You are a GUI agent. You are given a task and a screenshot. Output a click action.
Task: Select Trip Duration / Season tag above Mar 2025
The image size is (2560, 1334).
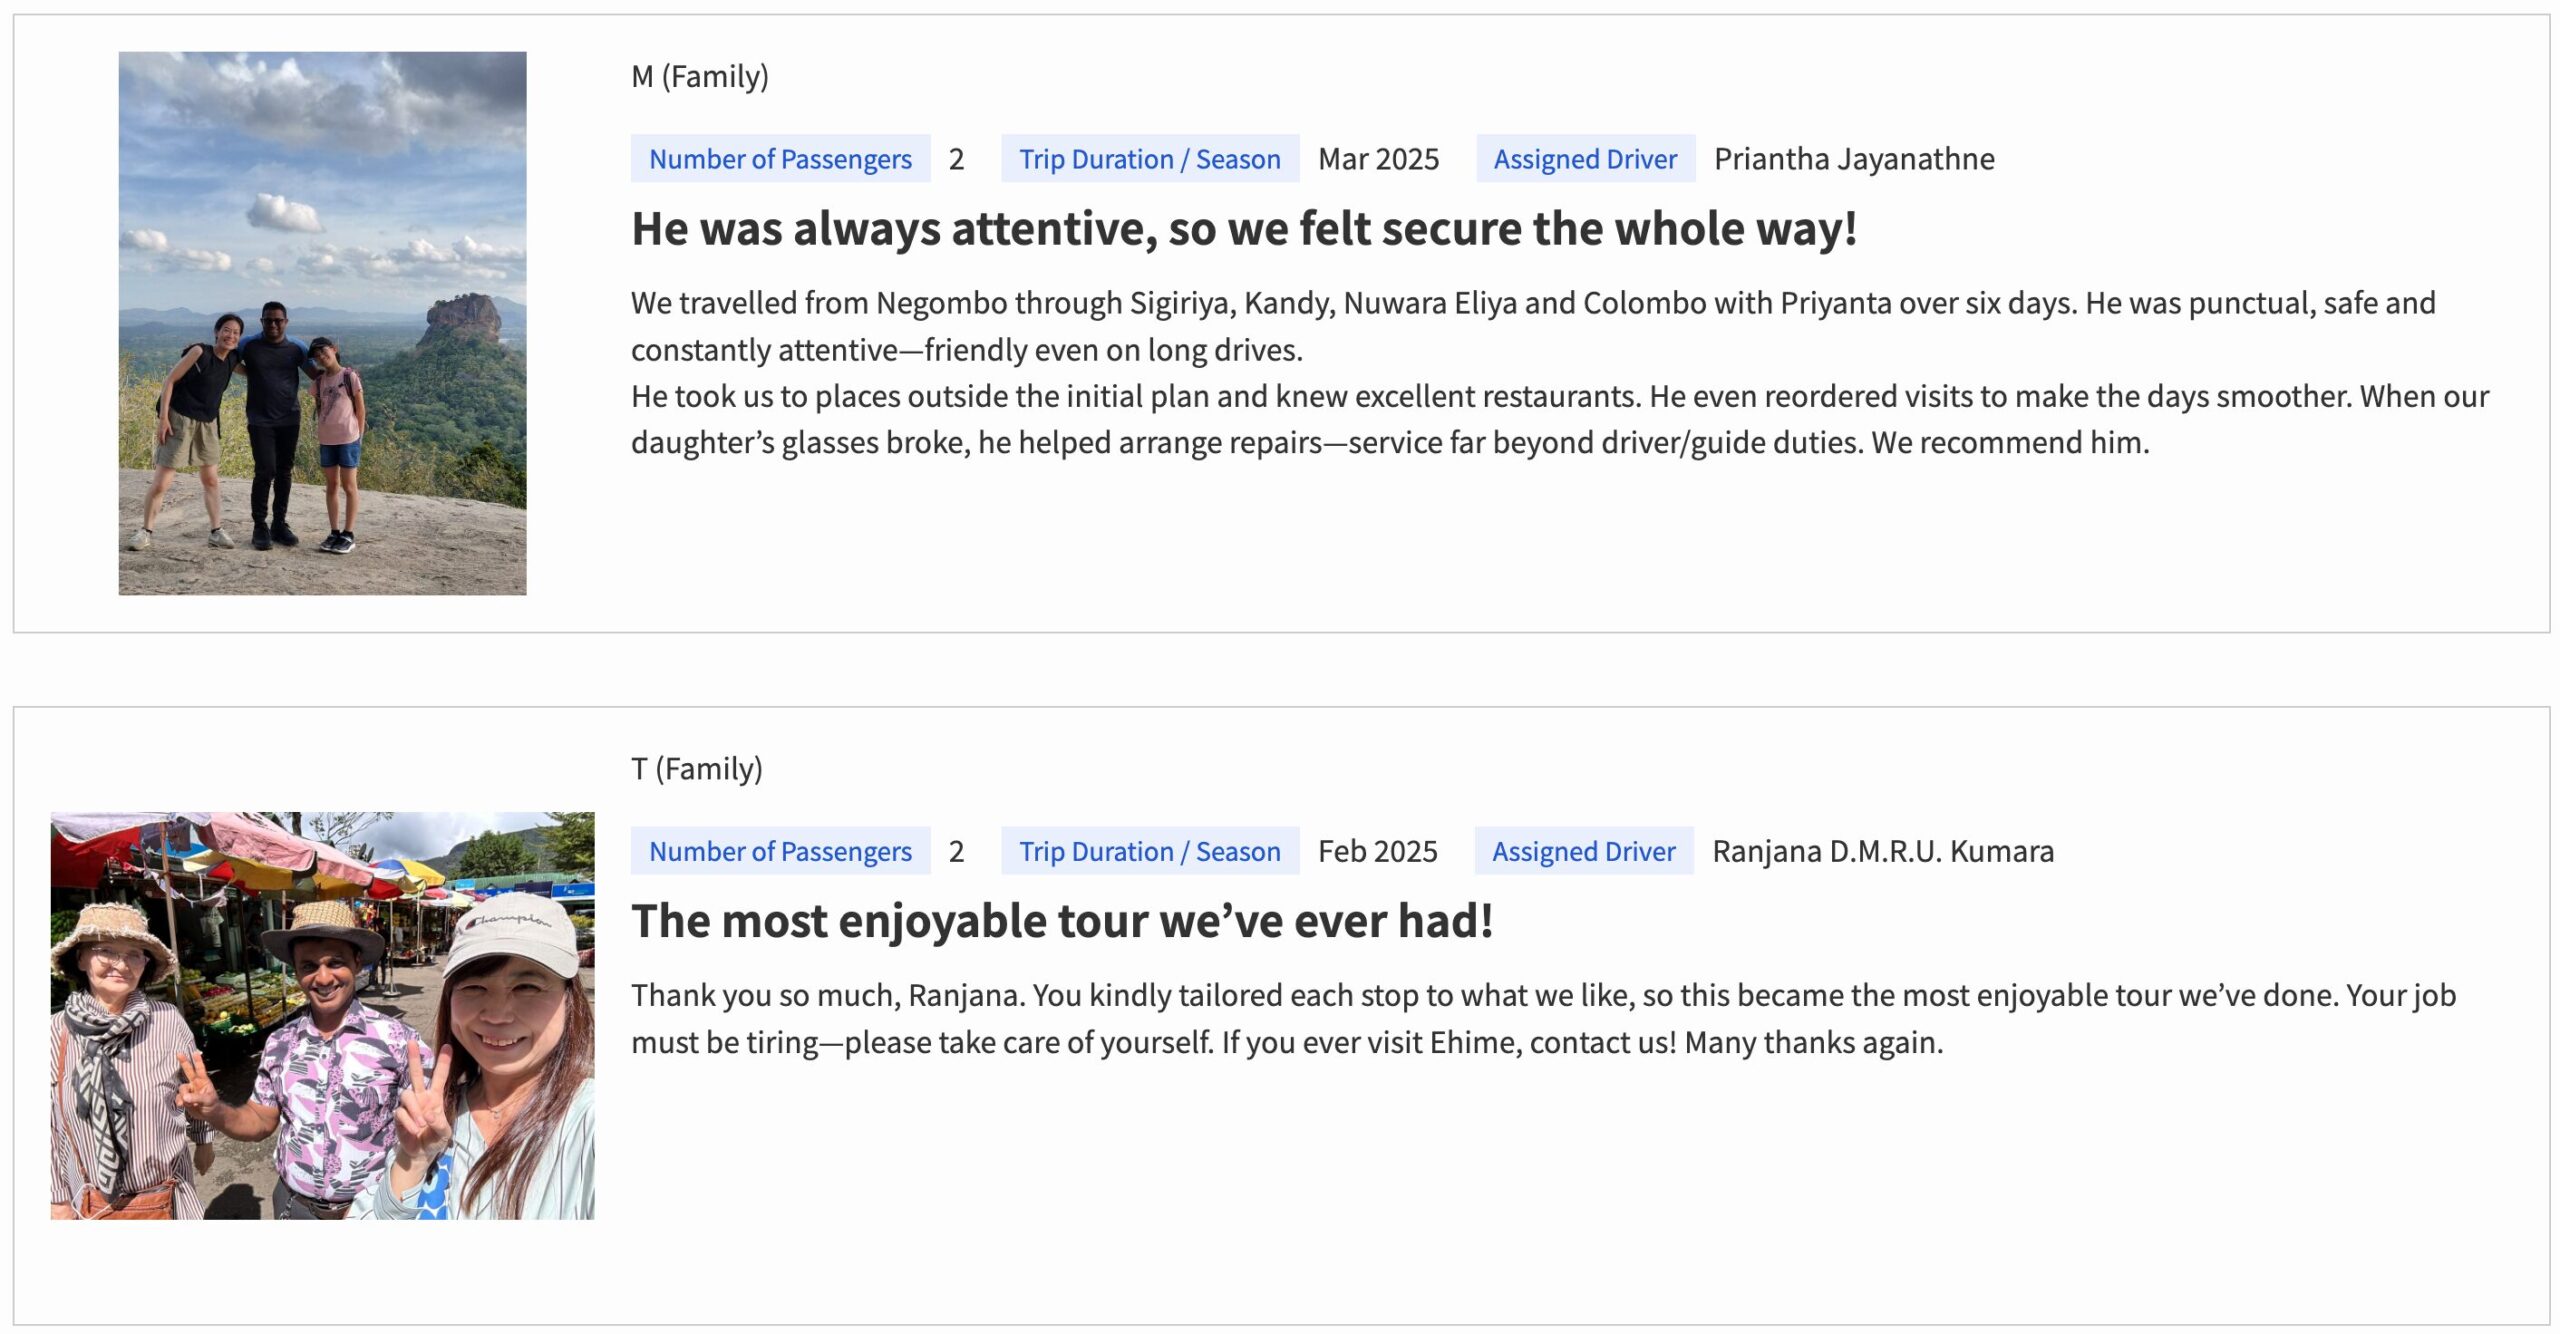click(1149, 159)
